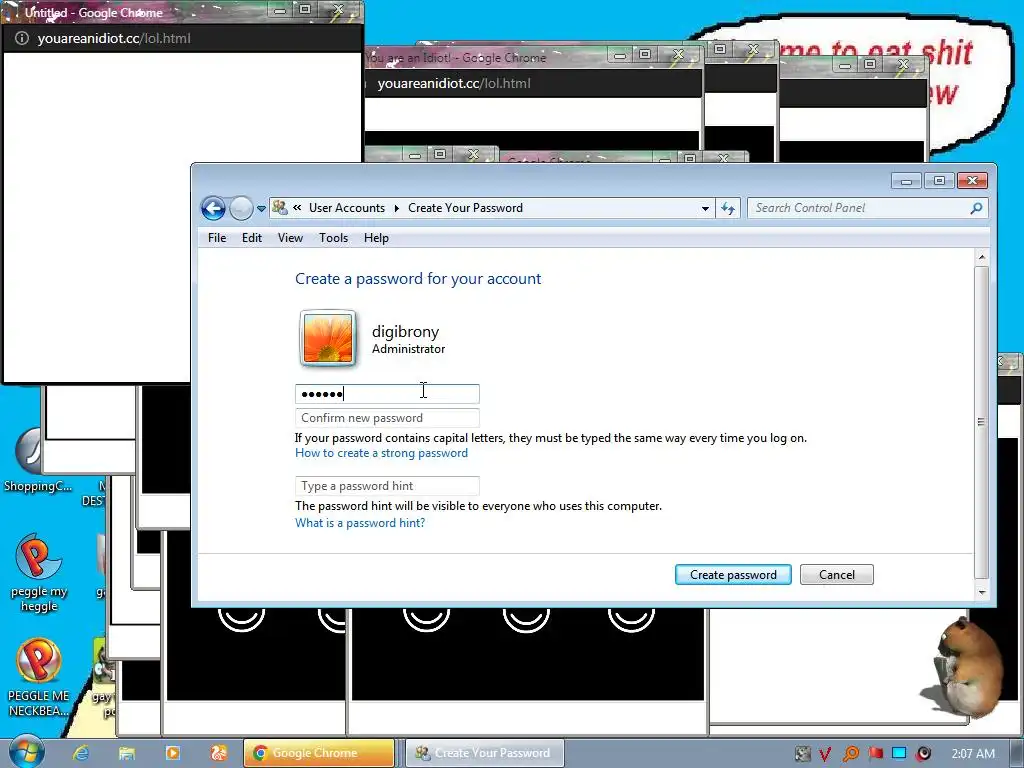Open the Edit menu
The image size is (1024, 768).
[x=251, y=238]
